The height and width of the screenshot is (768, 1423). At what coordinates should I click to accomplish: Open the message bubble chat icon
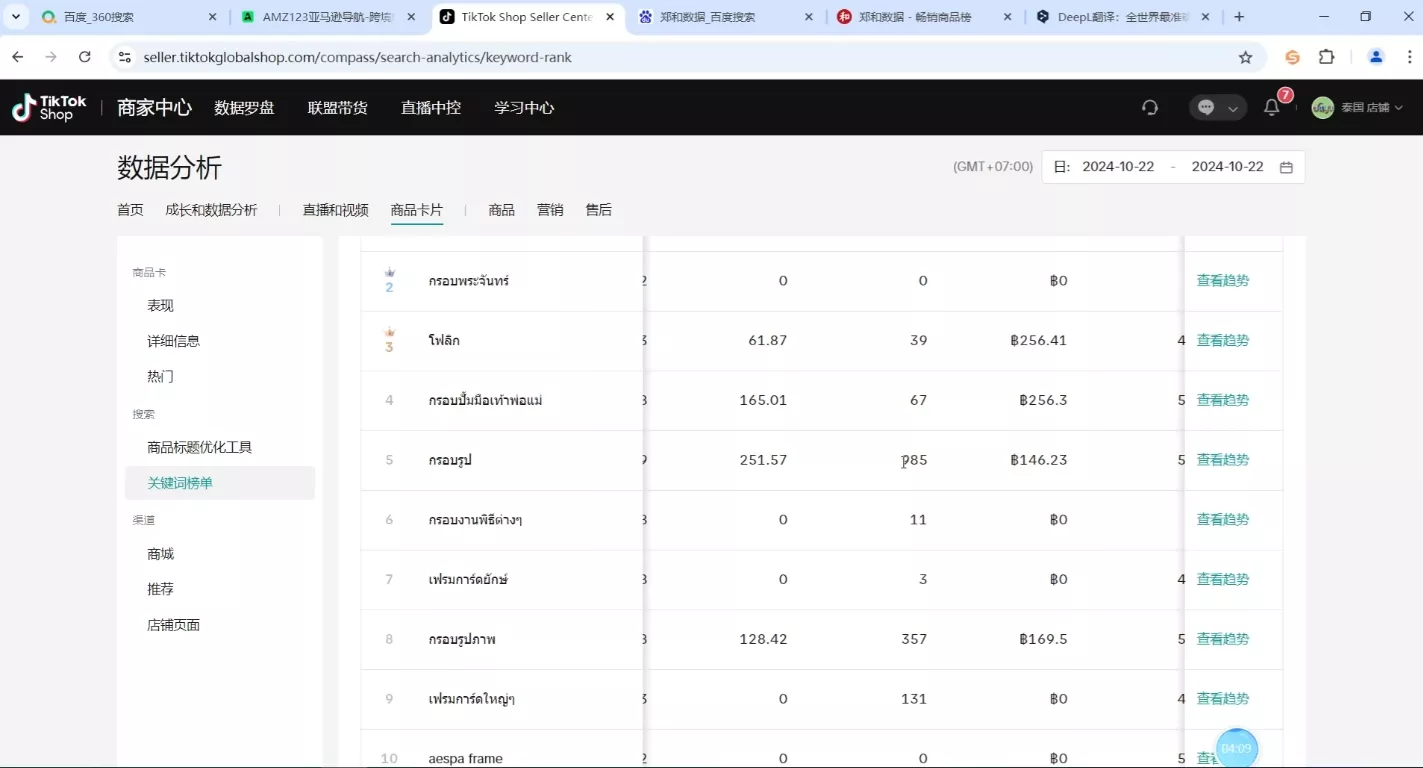click(1206, 107)
